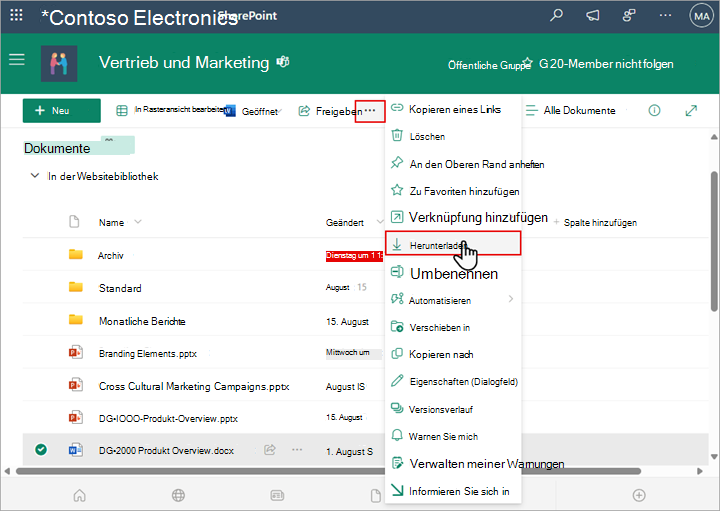Screen dimensions: 720x511
Task: Click share icon on DG-2000 row
Action: (x=270, y=449)
